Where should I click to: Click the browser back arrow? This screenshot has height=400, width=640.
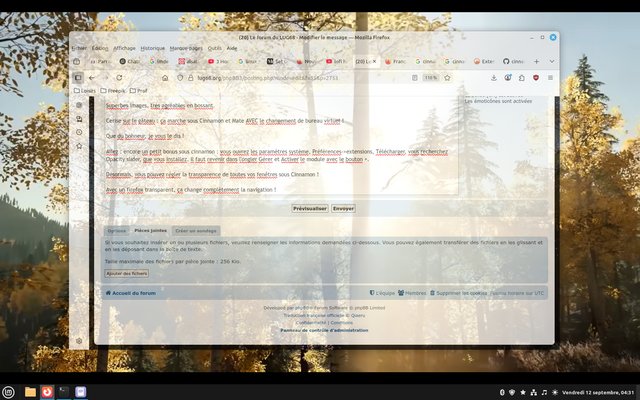coord(92,77)
